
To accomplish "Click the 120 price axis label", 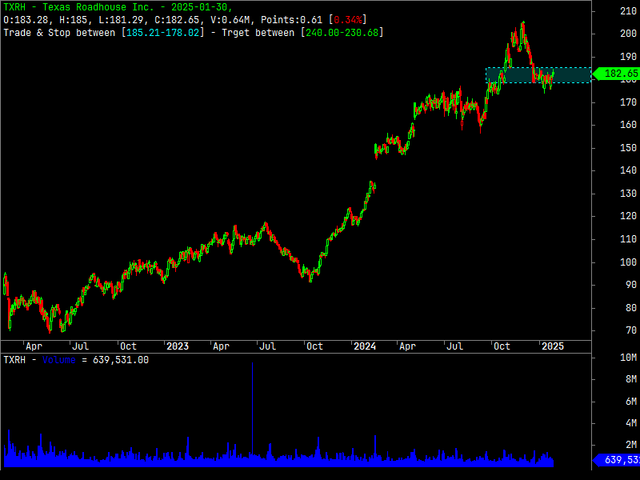I will coord(628,216).
